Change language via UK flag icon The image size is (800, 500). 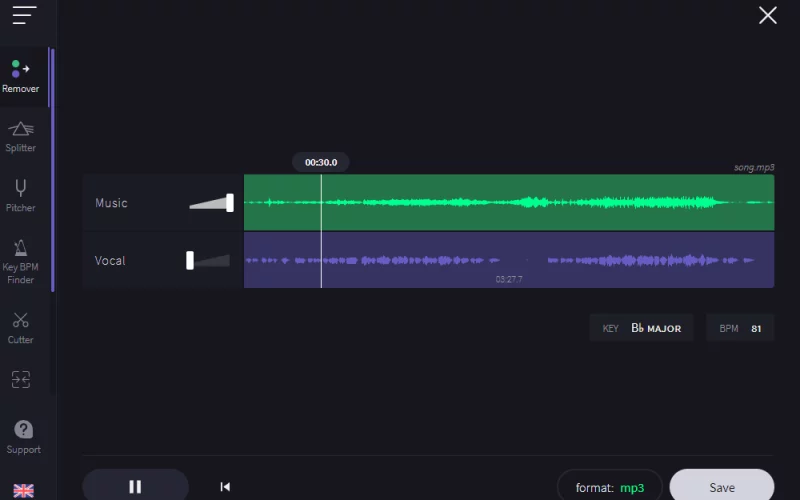(23, 491)
